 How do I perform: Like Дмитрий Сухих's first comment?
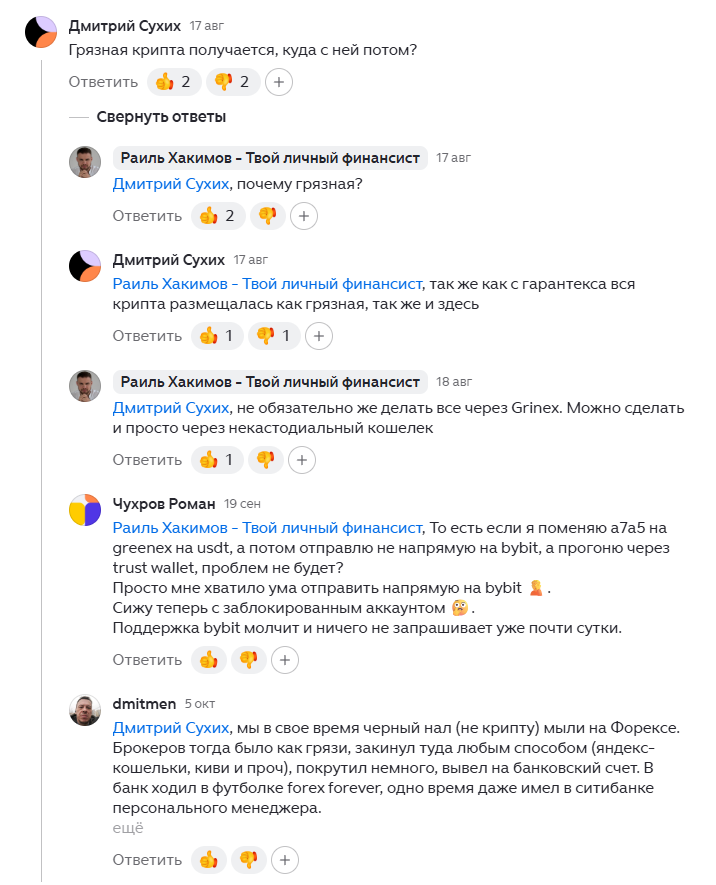pos(172,82)
